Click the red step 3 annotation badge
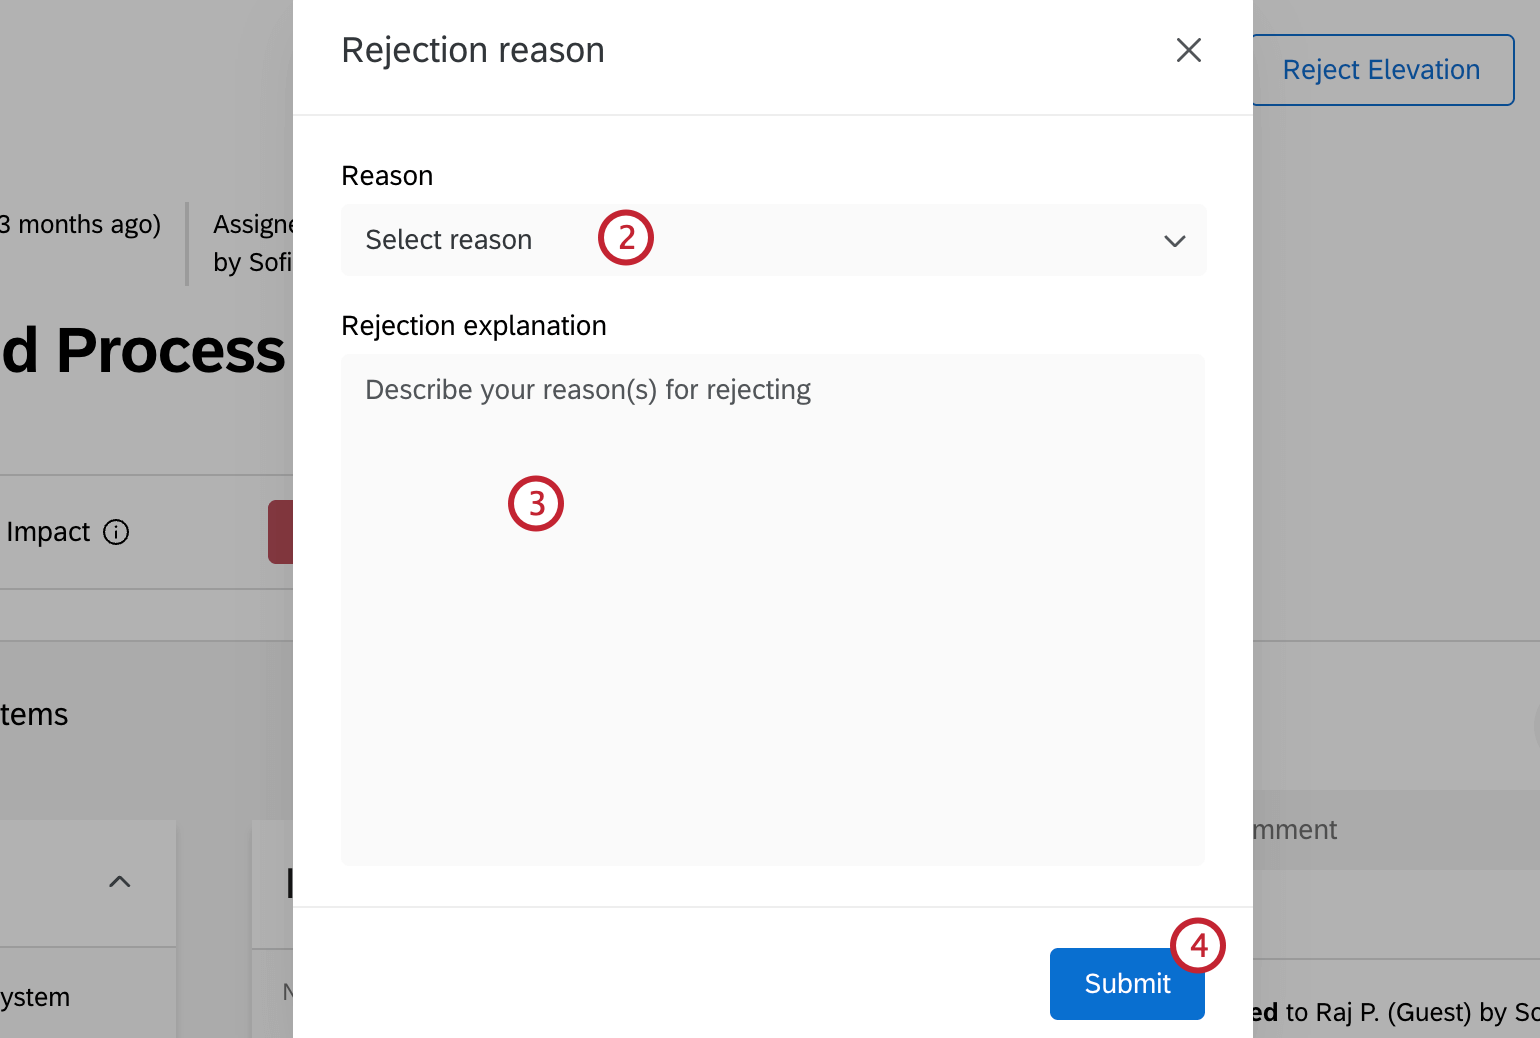The width and height of the screenshot is (1540, 1038). coord(536,503)
